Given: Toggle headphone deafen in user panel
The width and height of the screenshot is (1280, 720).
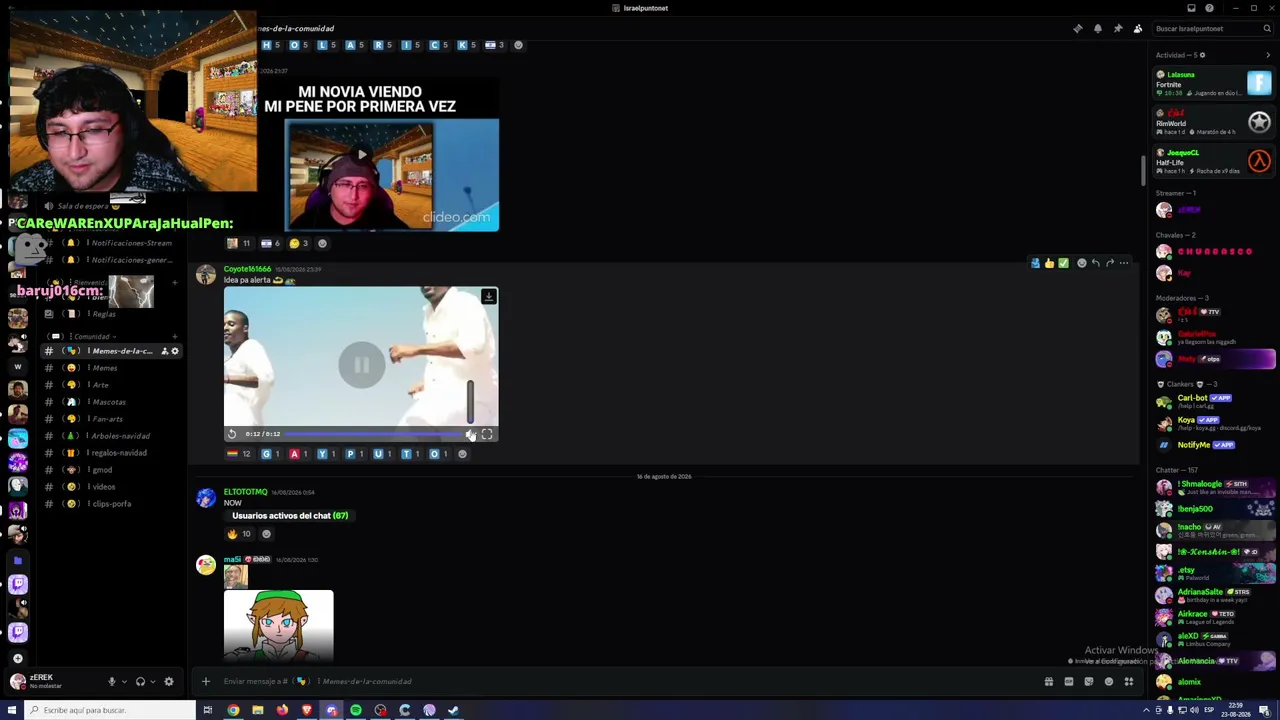Looking at the screenshot, I should click(140, 682).
